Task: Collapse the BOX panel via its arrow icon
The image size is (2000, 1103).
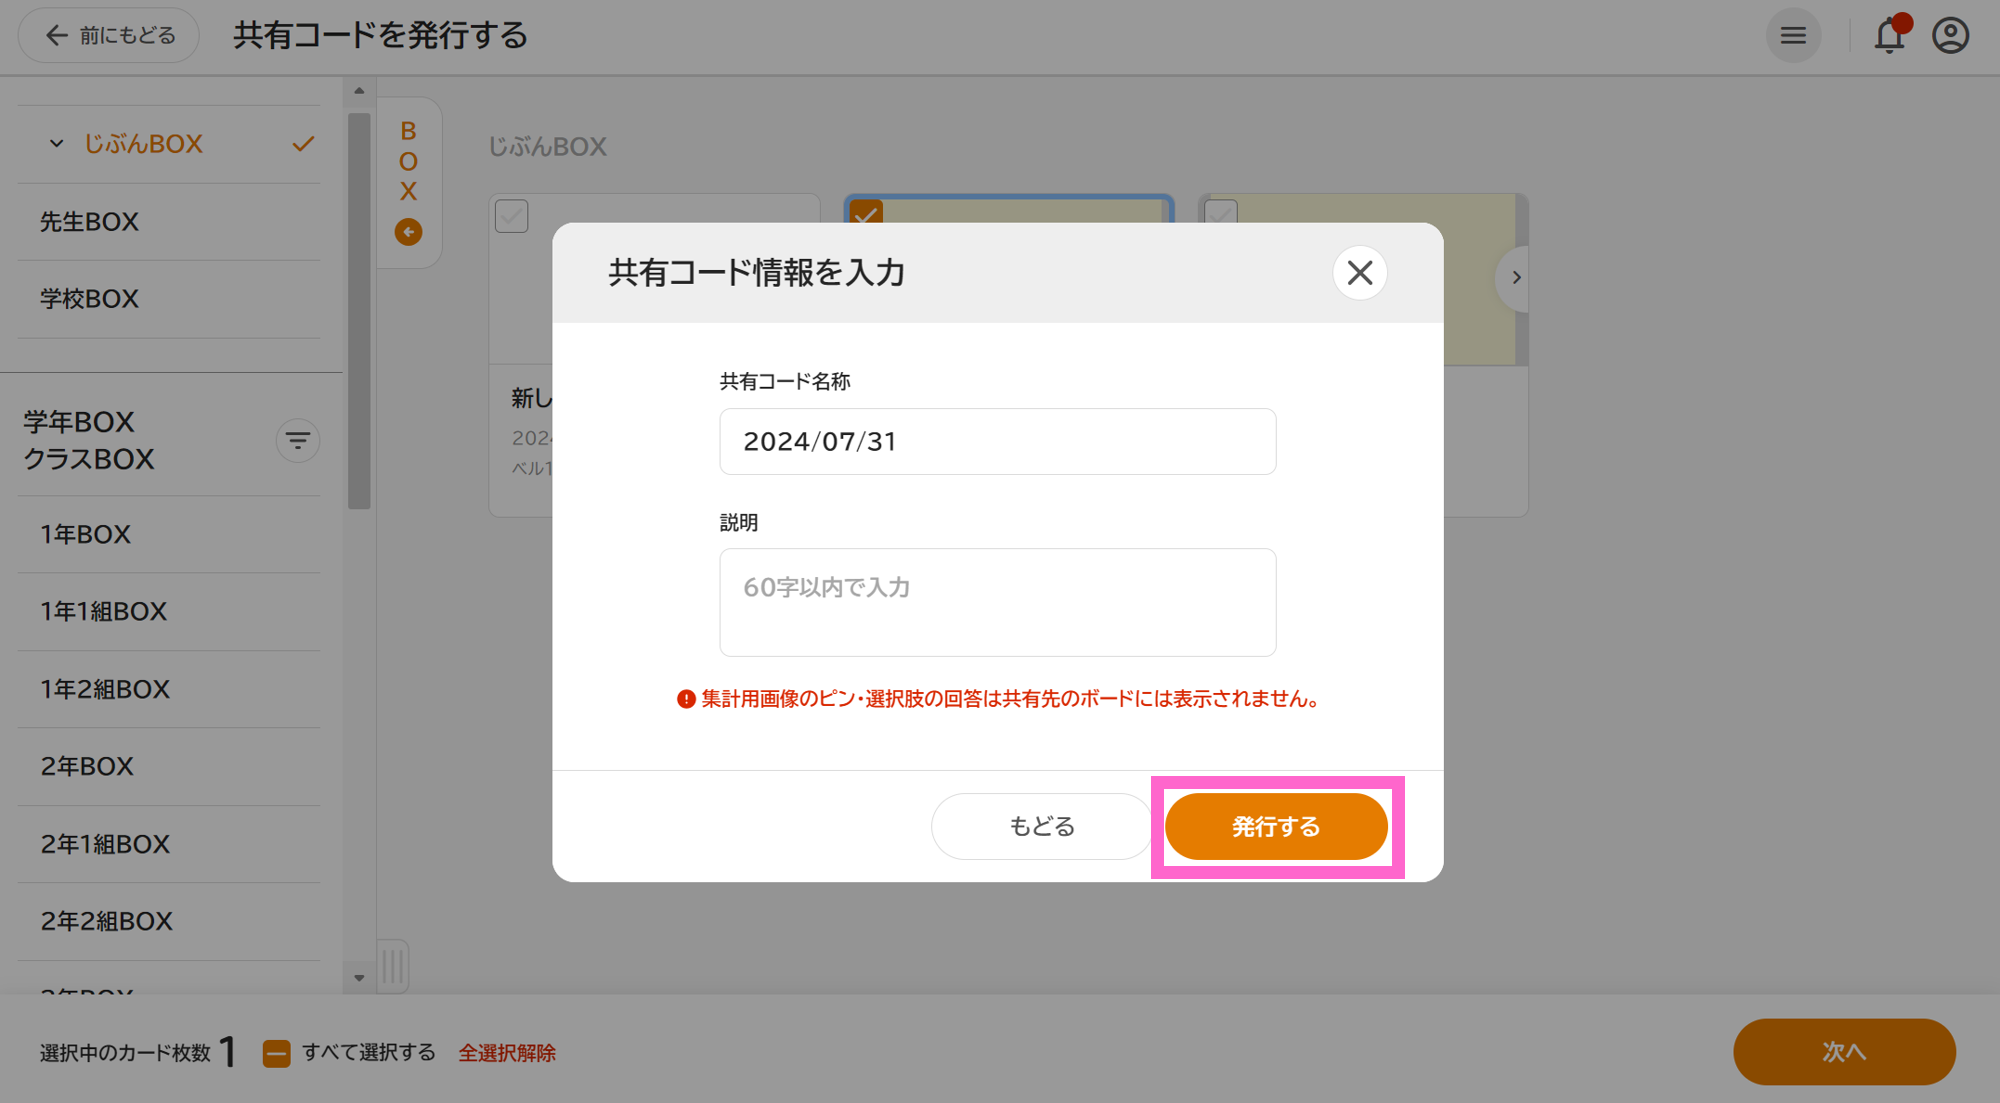Action: pos(408,231)
